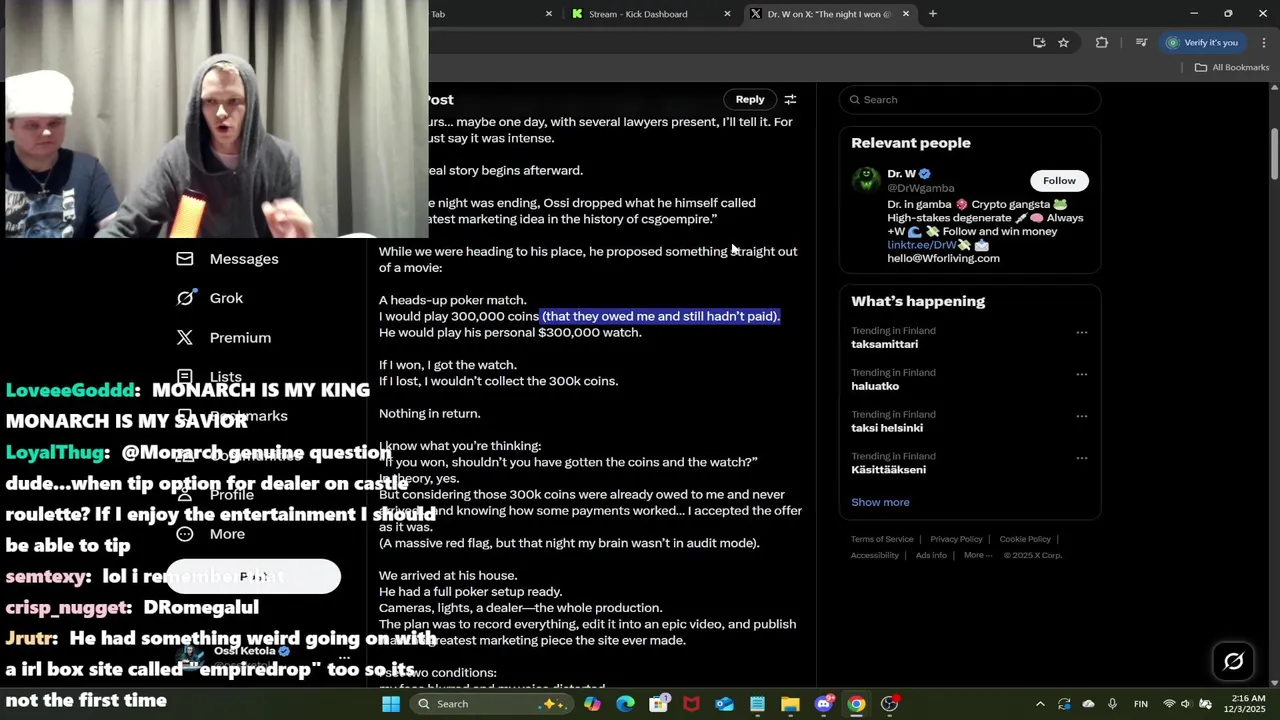Viewport: 1280px width, 720px height.
Task: Close the Kick Dashboard tab
Action: point(727,14)
